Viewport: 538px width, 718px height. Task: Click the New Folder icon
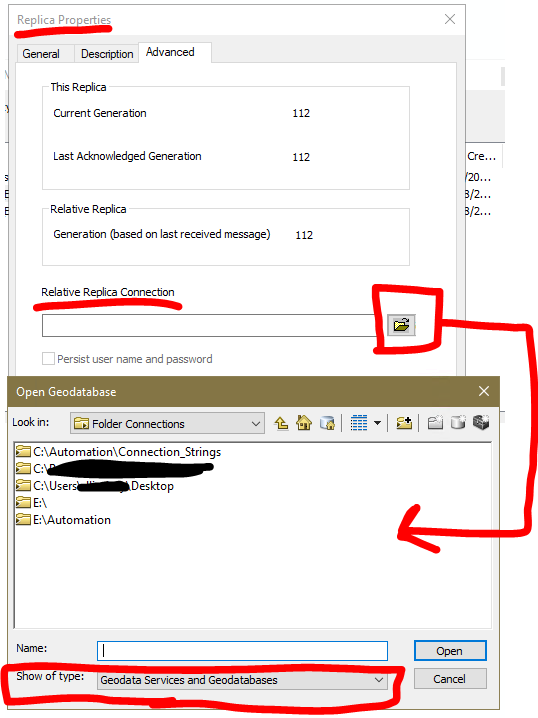435,423
